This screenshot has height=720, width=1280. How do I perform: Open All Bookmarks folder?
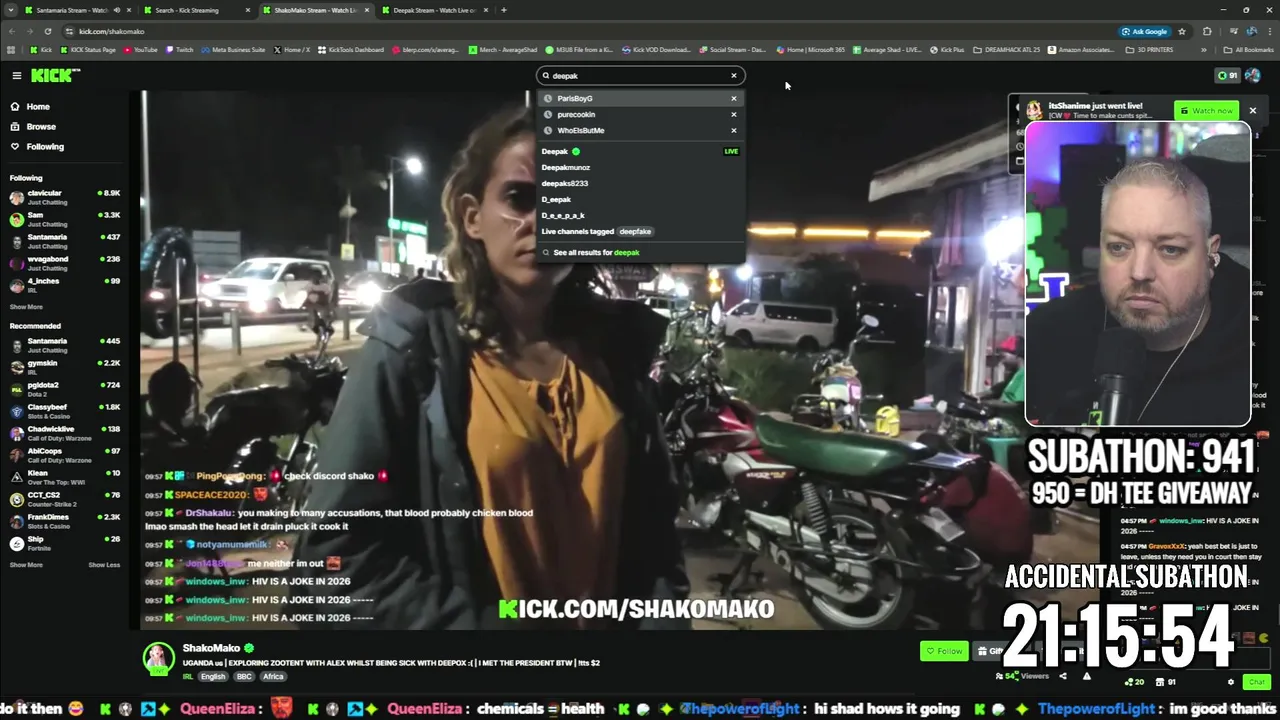[1250, 49]
